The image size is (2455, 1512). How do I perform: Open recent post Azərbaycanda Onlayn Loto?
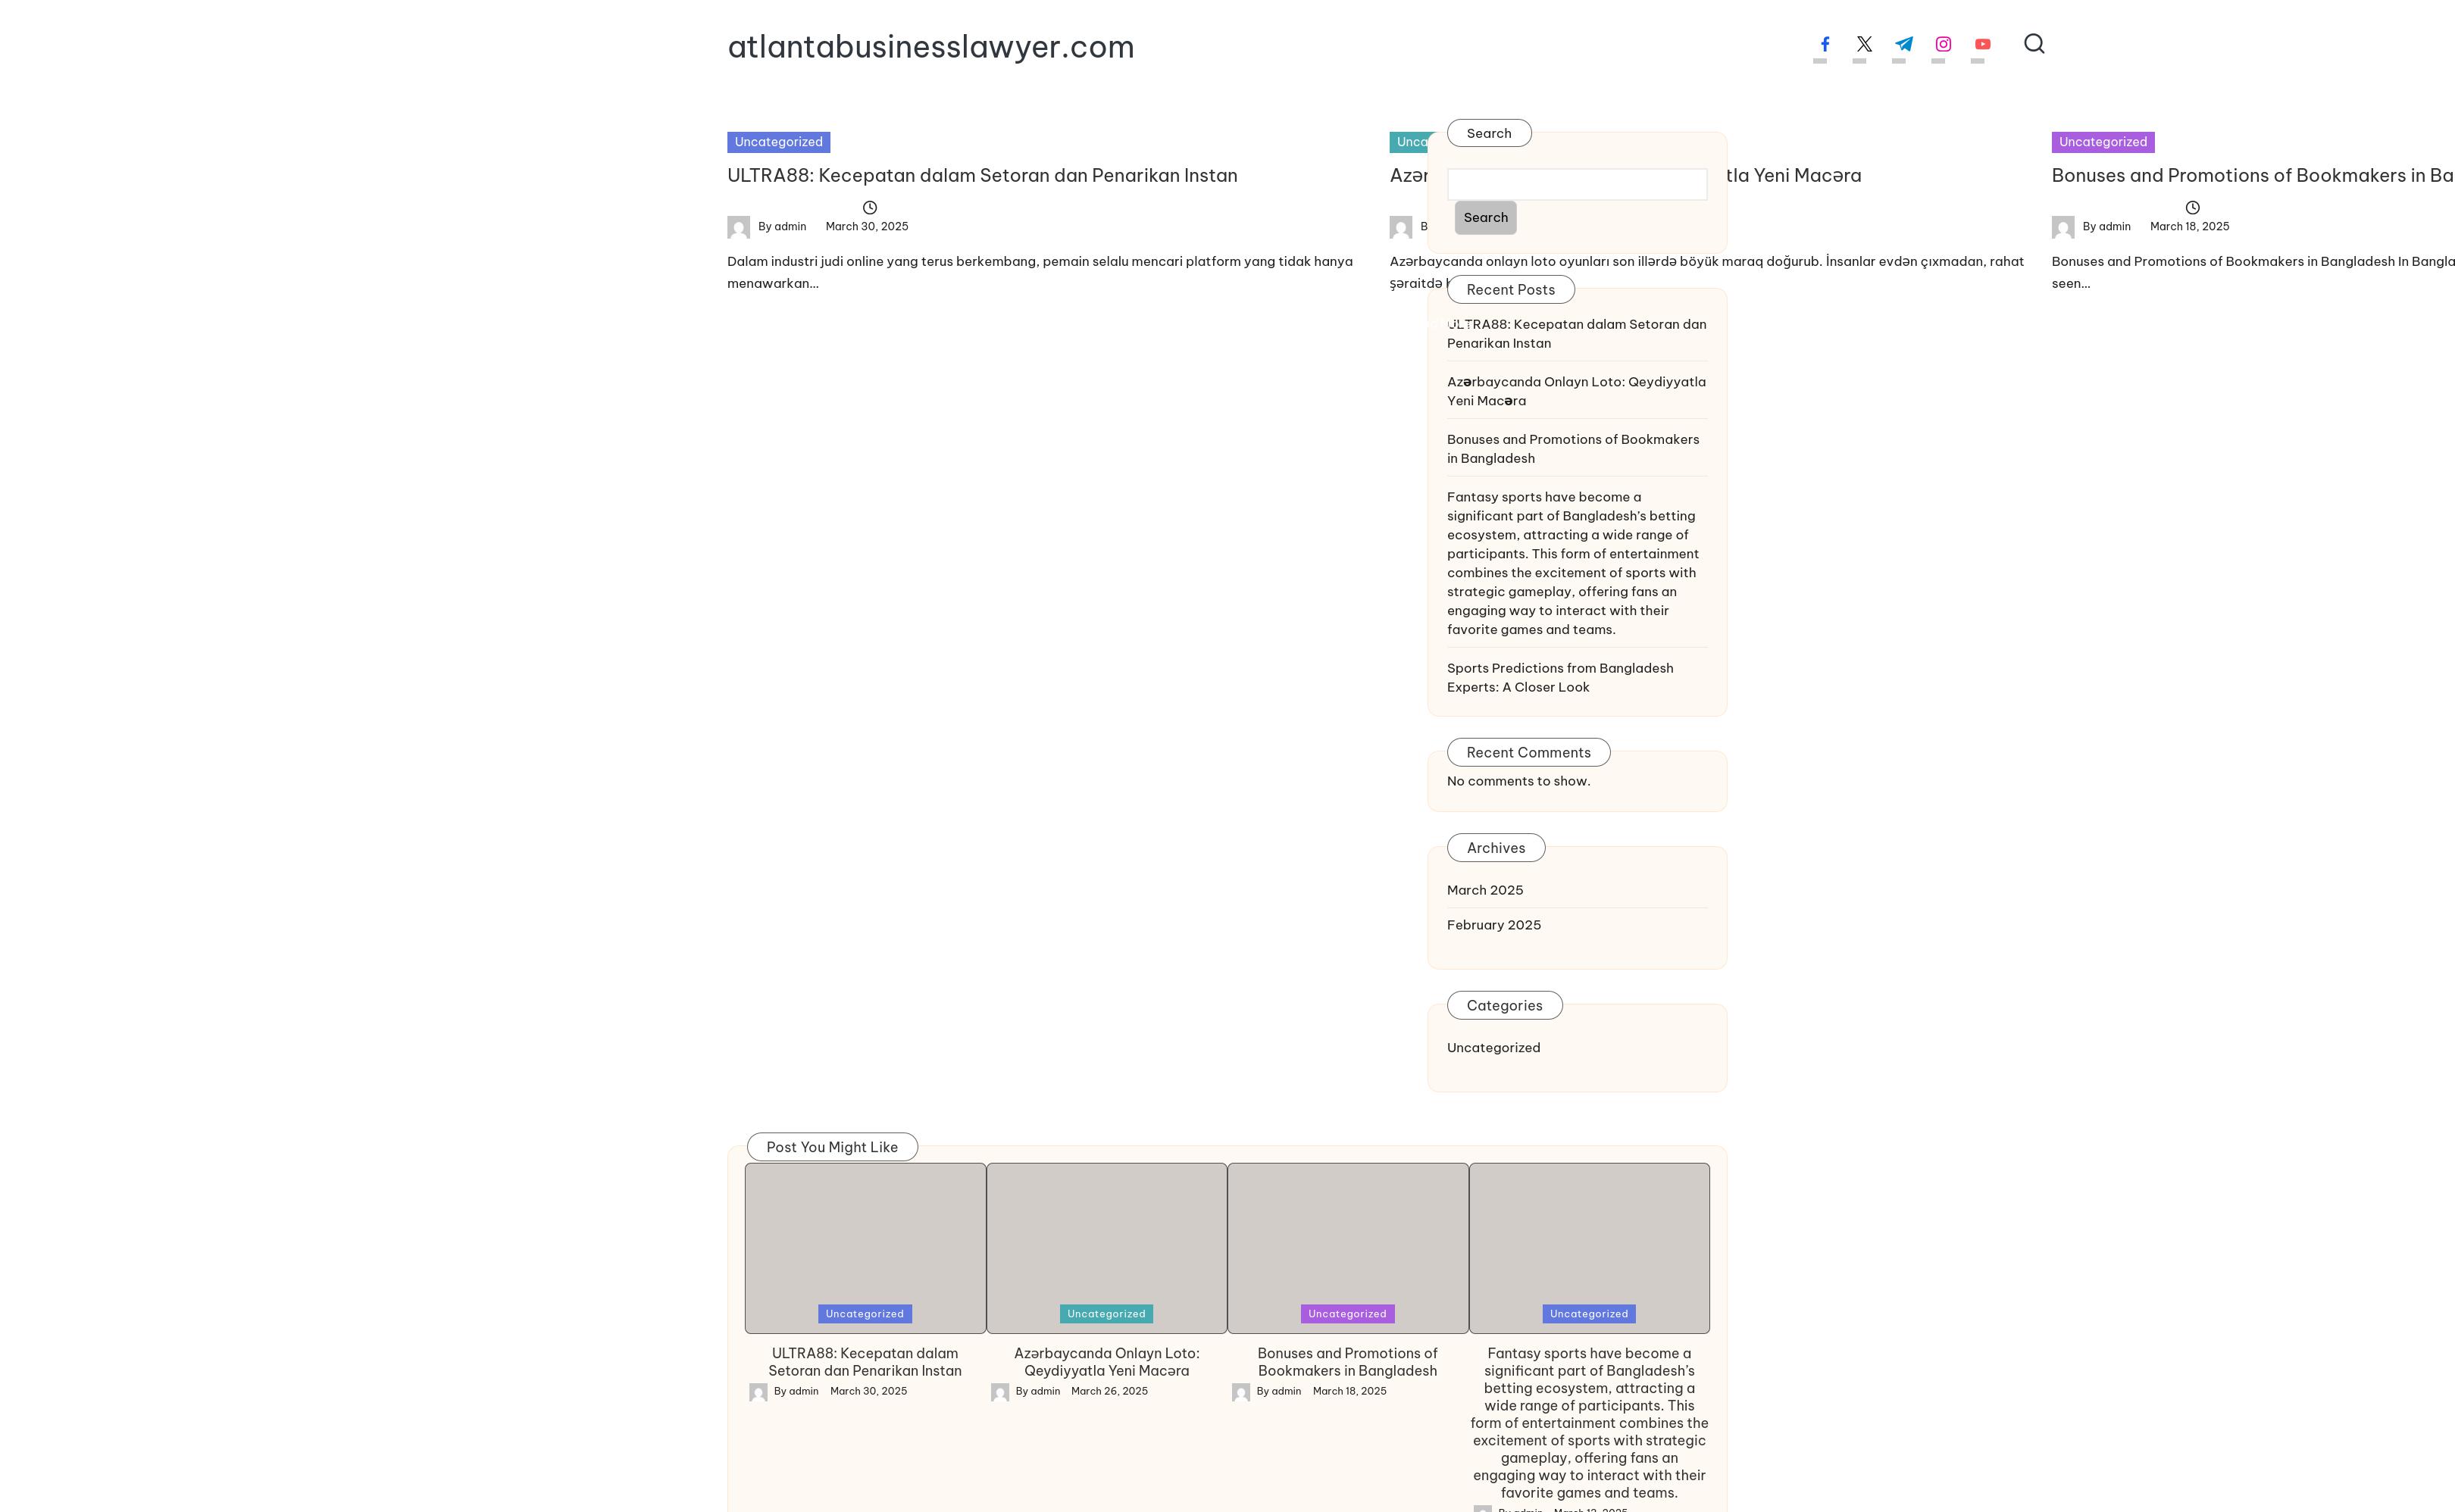tap(1577, 391)
